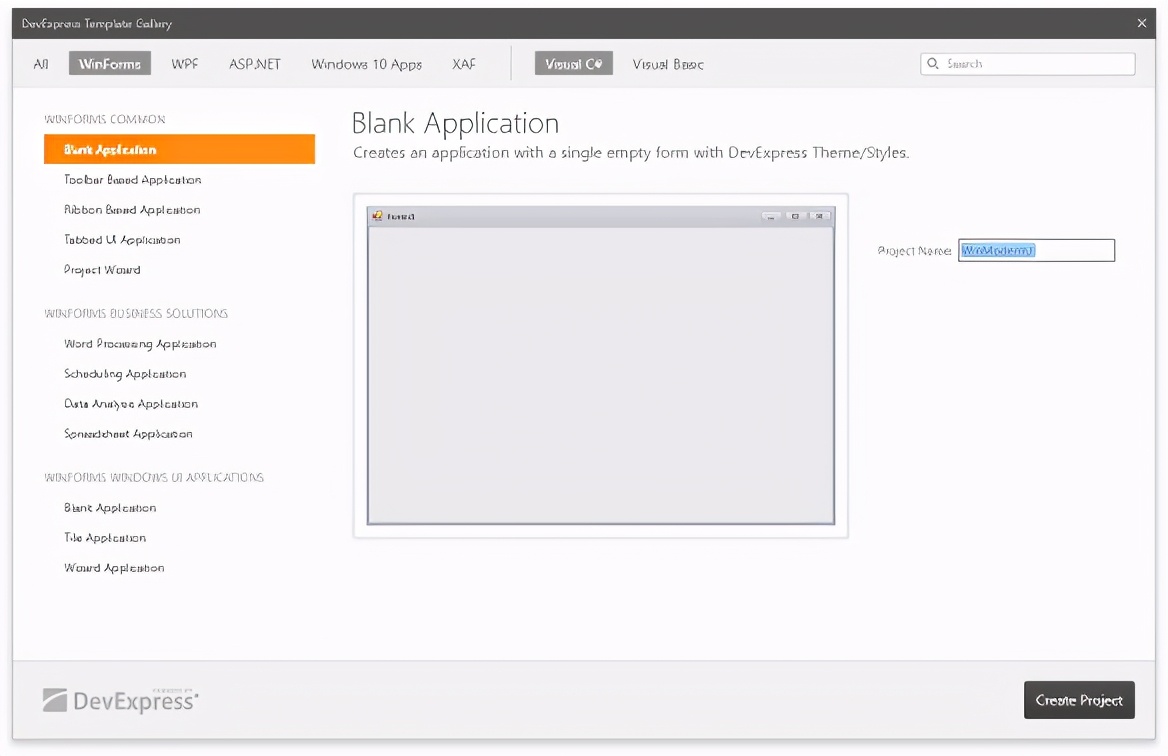Select Blank Application under WinForms Common
The image size is (1168, 756).
180,149
